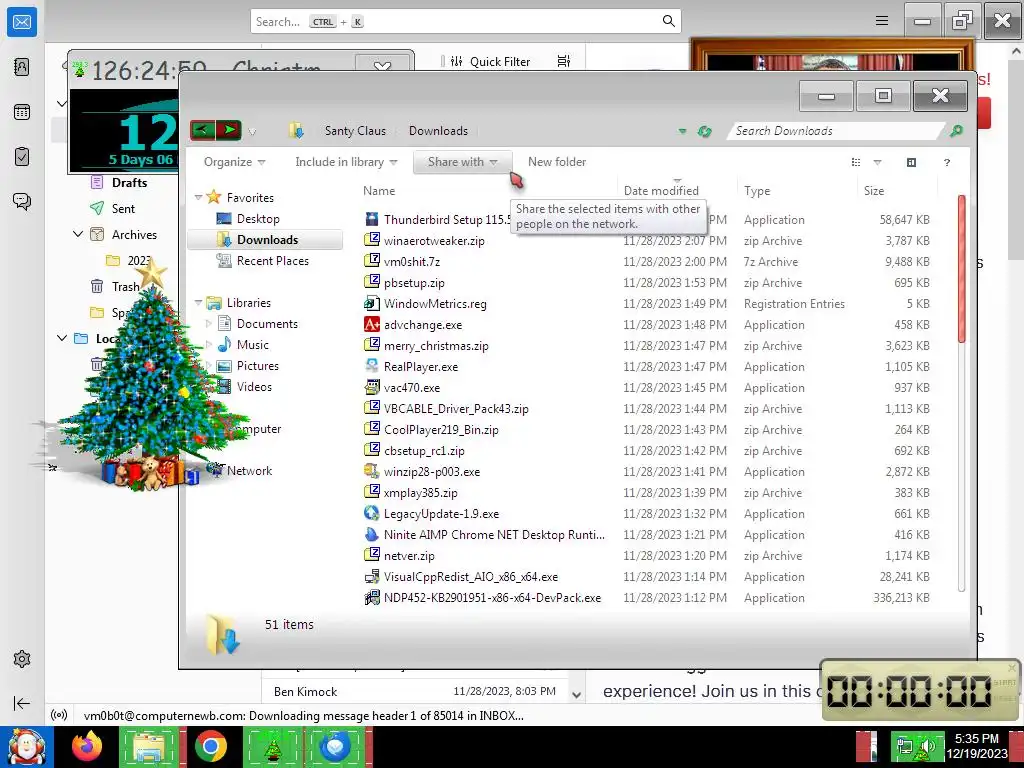Click Santy Claus breadcrumb

[x=355, y=131]
